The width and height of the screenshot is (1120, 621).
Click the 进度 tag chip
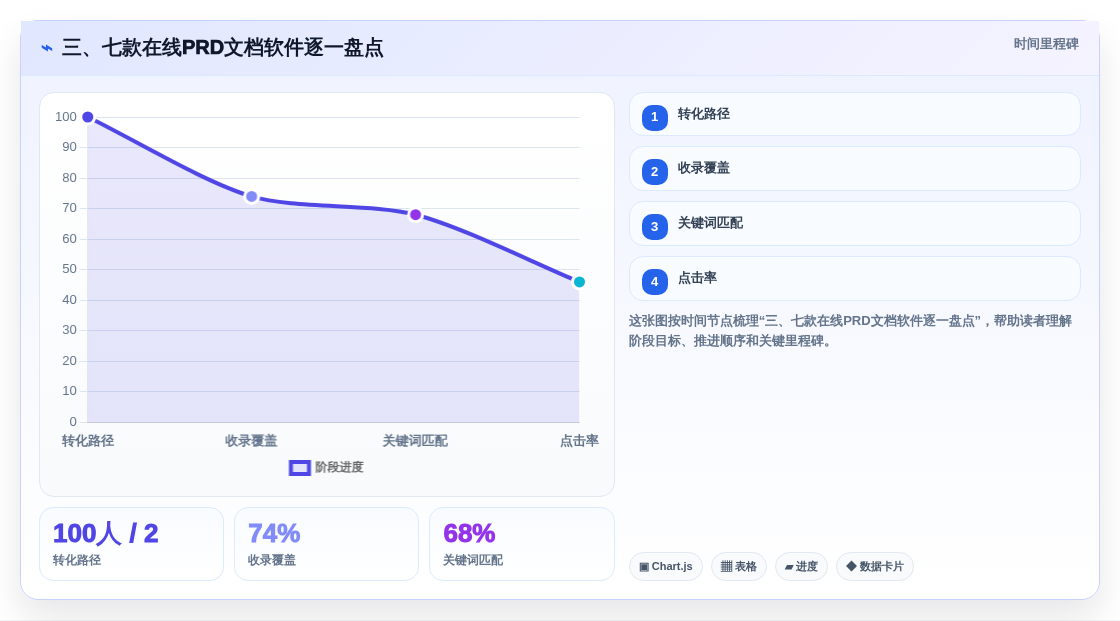click(801, 567)
